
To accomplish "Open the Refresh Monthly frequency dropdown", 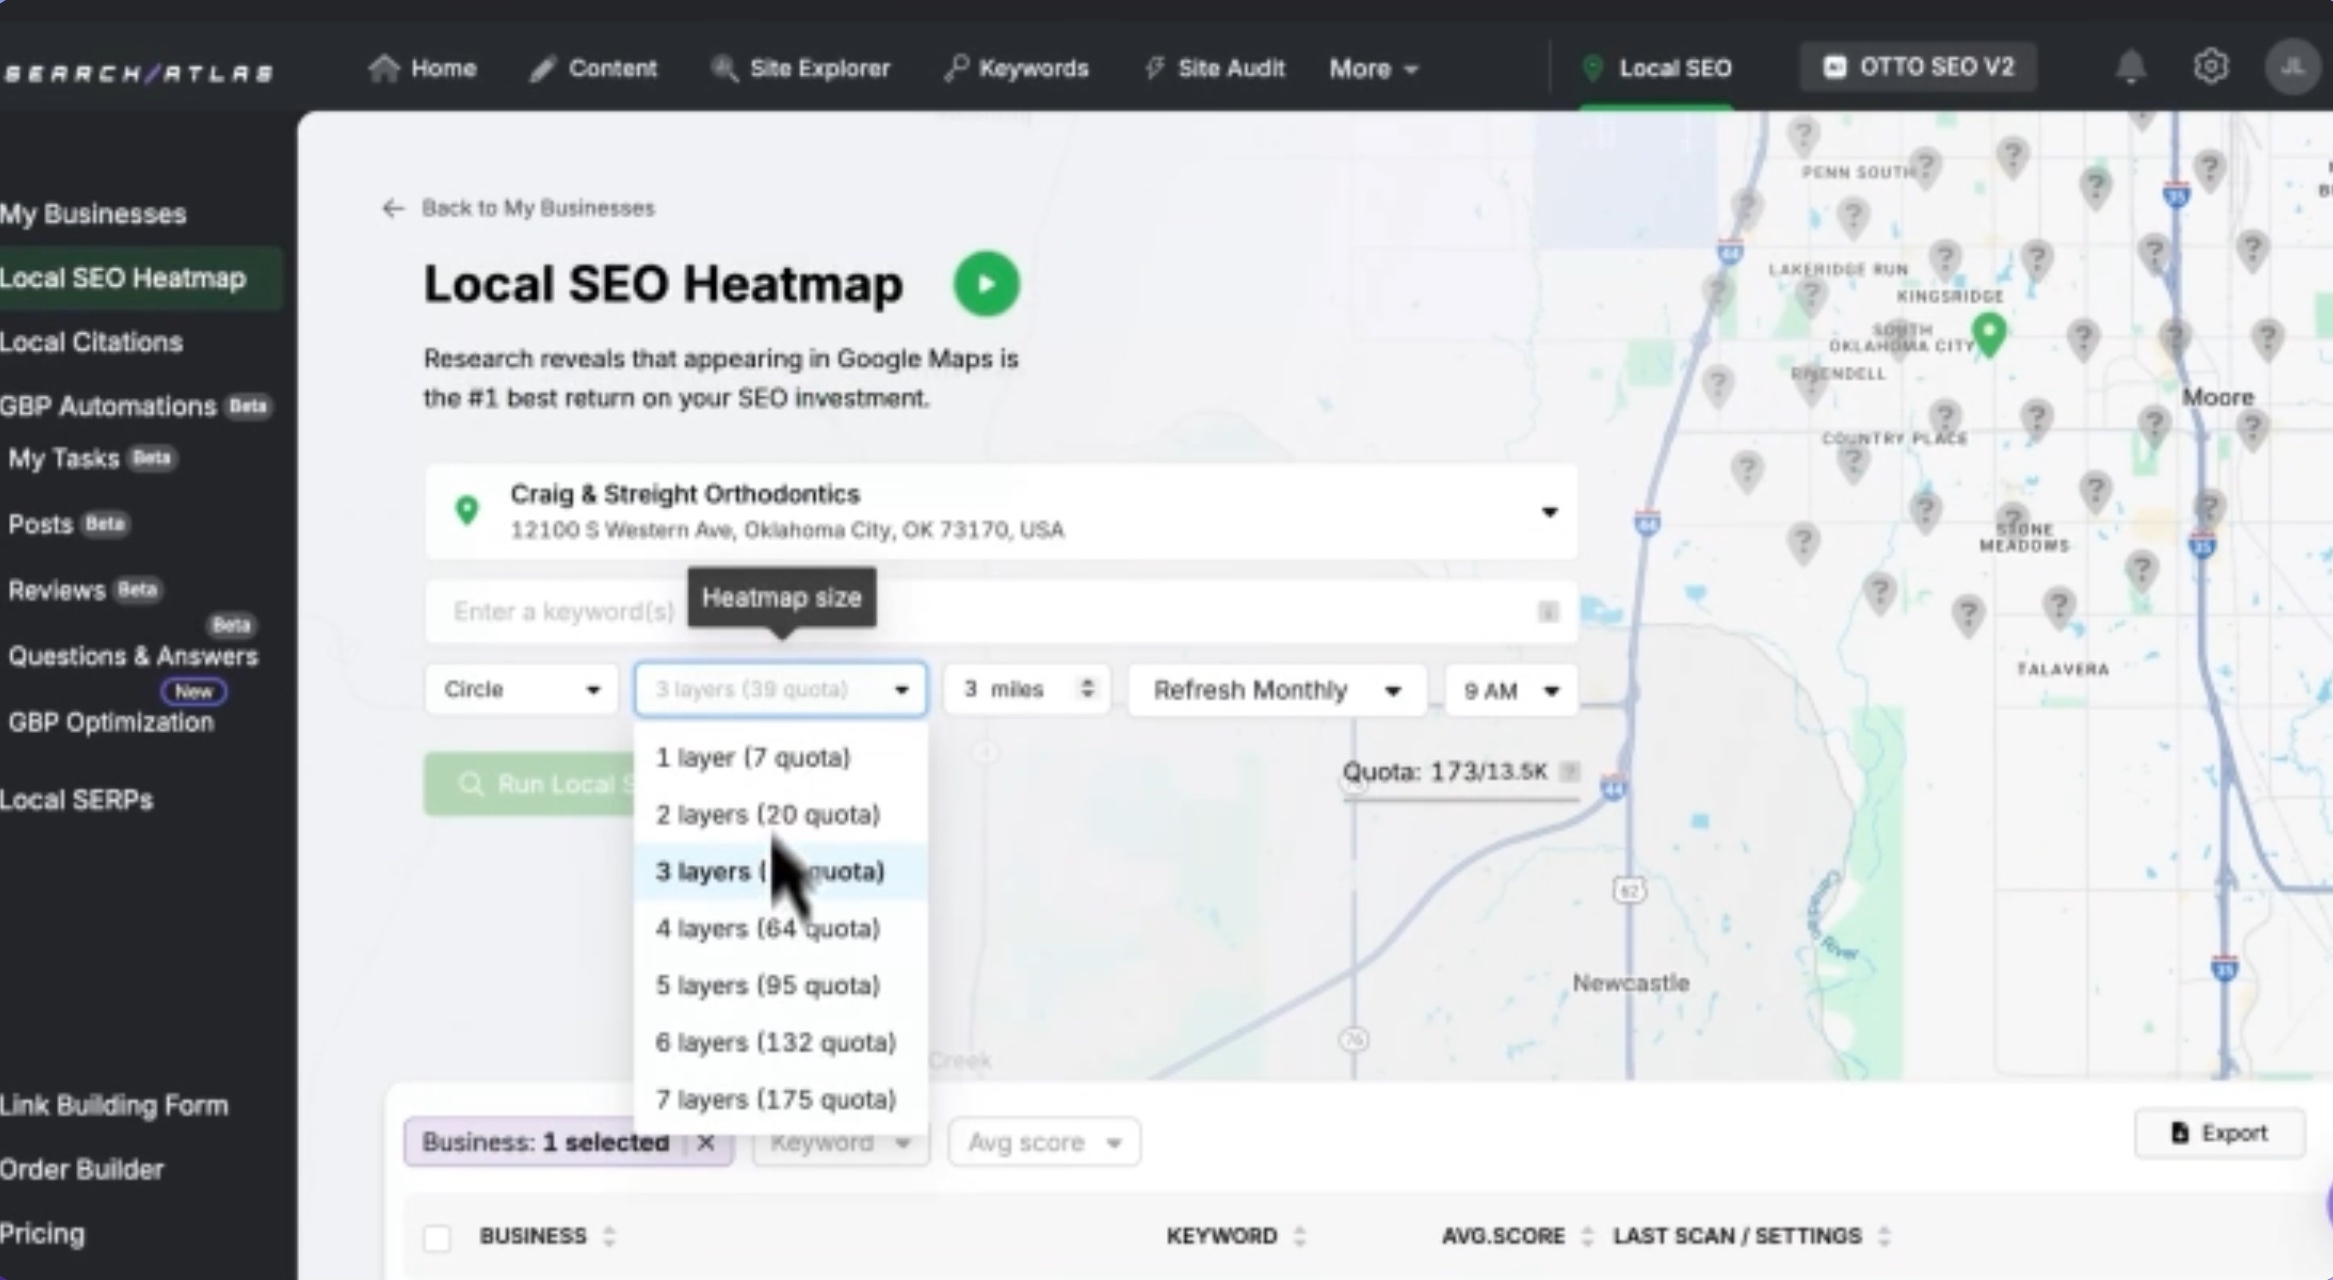I will [x=1276, y=689].
